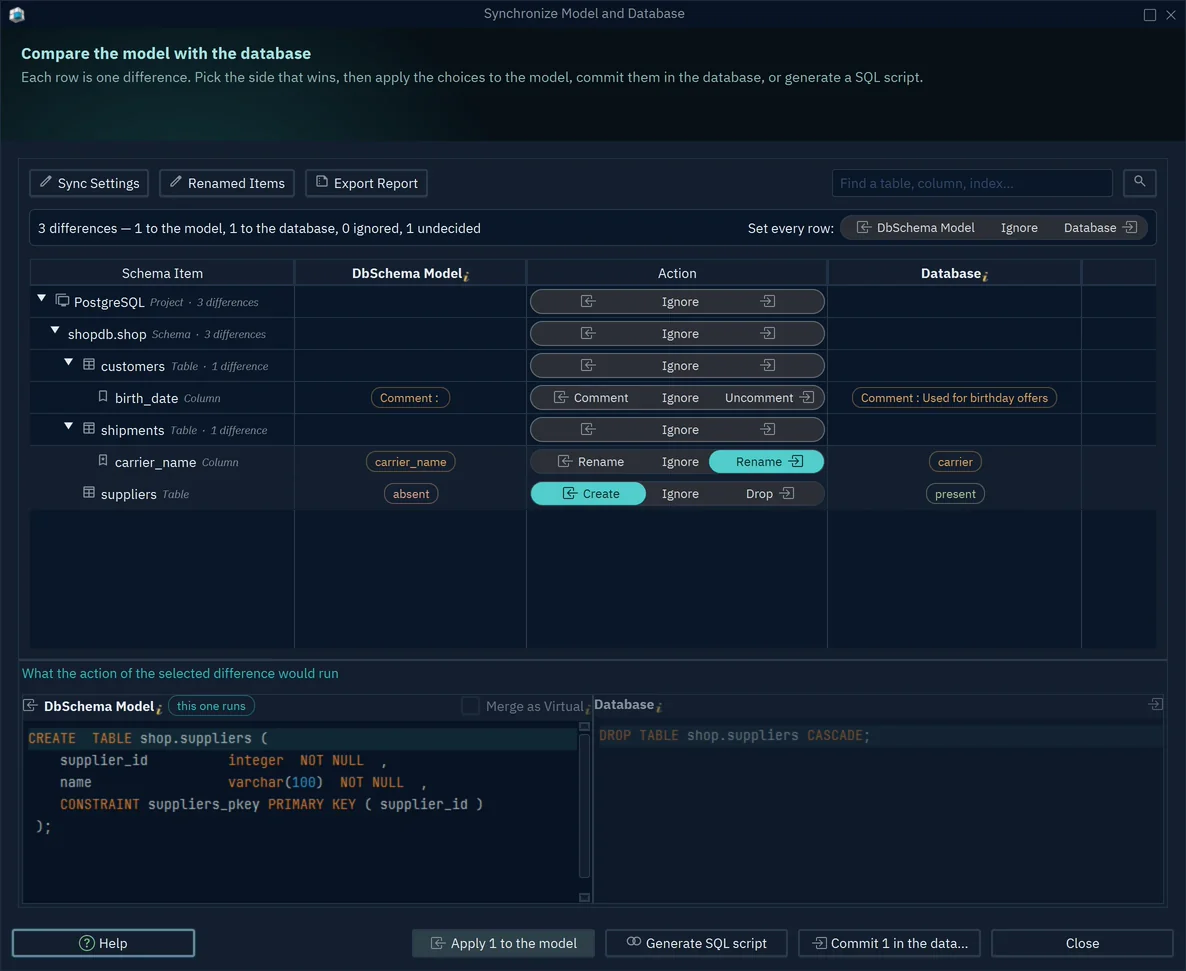Focus the Find a table search field
This screenshot has width=1186, height=971.
tap(972, 183)
